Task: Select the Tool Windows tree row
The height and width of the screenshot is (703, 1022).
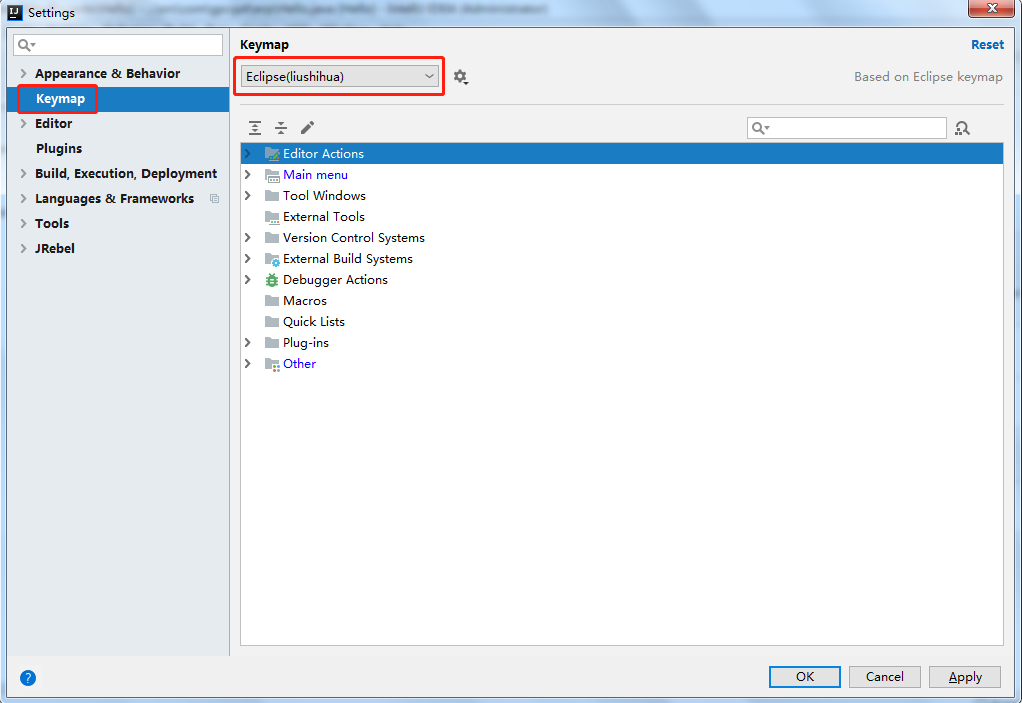Action: tap(621, 195)
